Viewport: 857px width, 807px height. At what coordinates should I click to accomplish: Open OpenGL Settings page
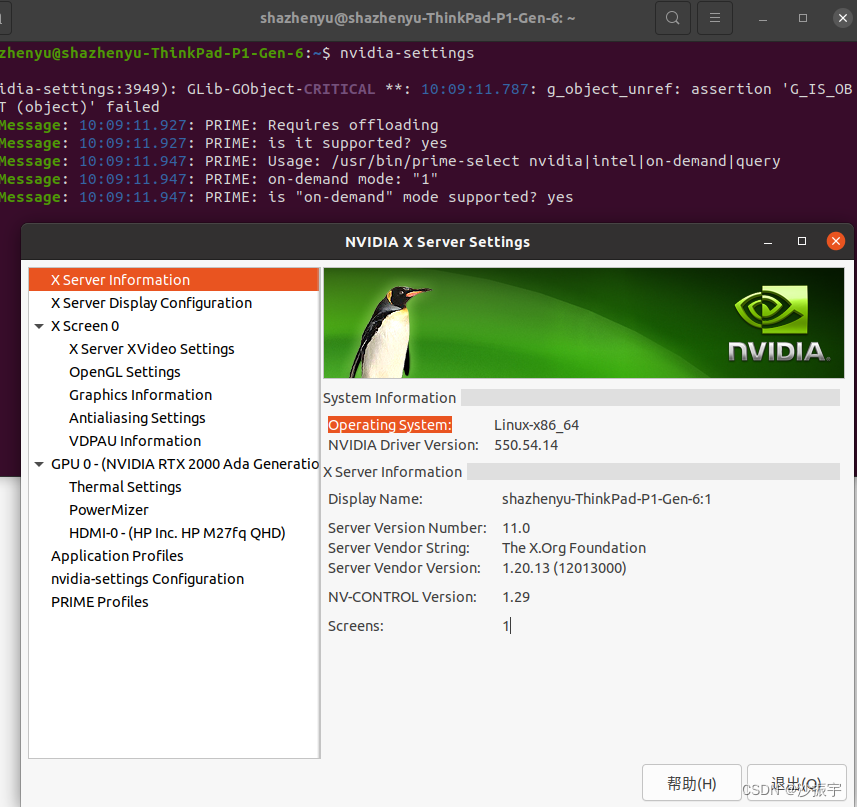point(125,372)
